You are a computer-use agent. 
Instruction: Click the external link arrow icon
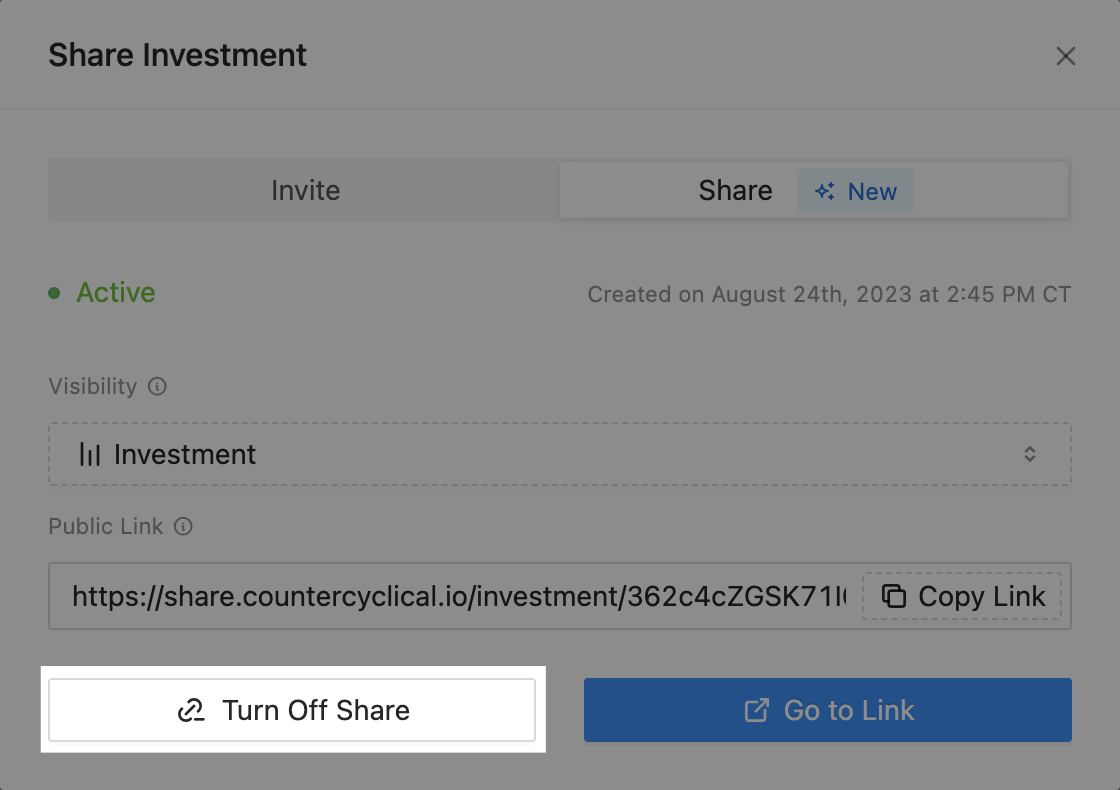coord(757,710)
